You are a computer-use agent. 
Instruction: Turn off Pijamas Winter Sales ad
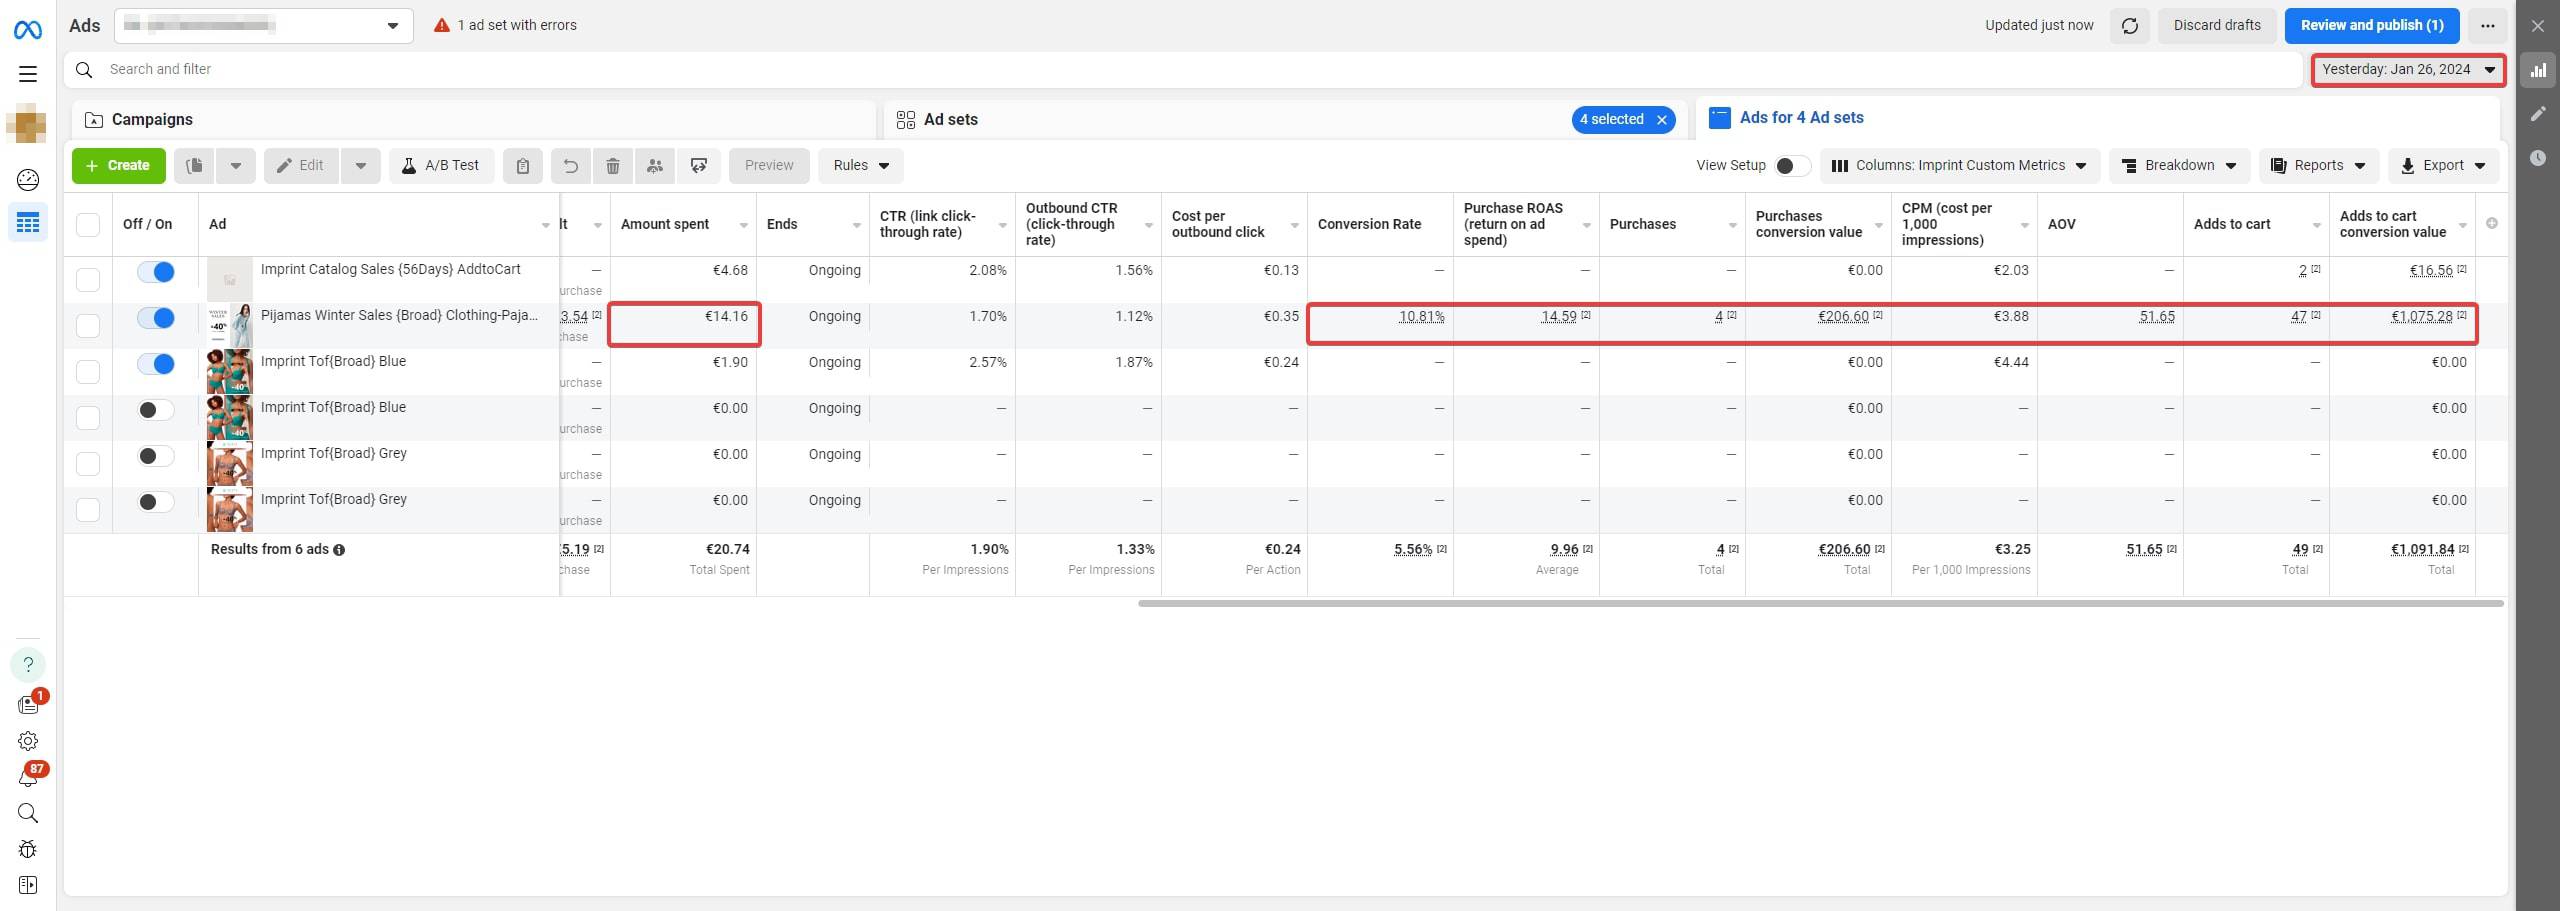click(156, 318)
